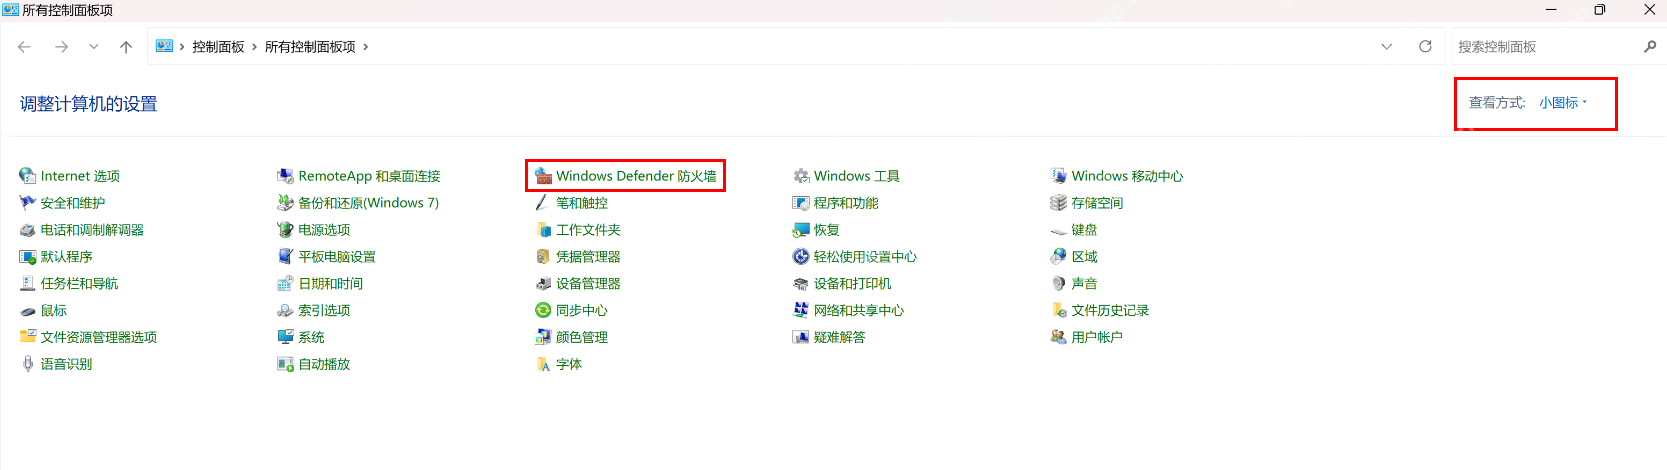Open the 疑难解答 link
Image resolution: width=1667 pixels, height=470 pixels.
click(x=840, y=337)
